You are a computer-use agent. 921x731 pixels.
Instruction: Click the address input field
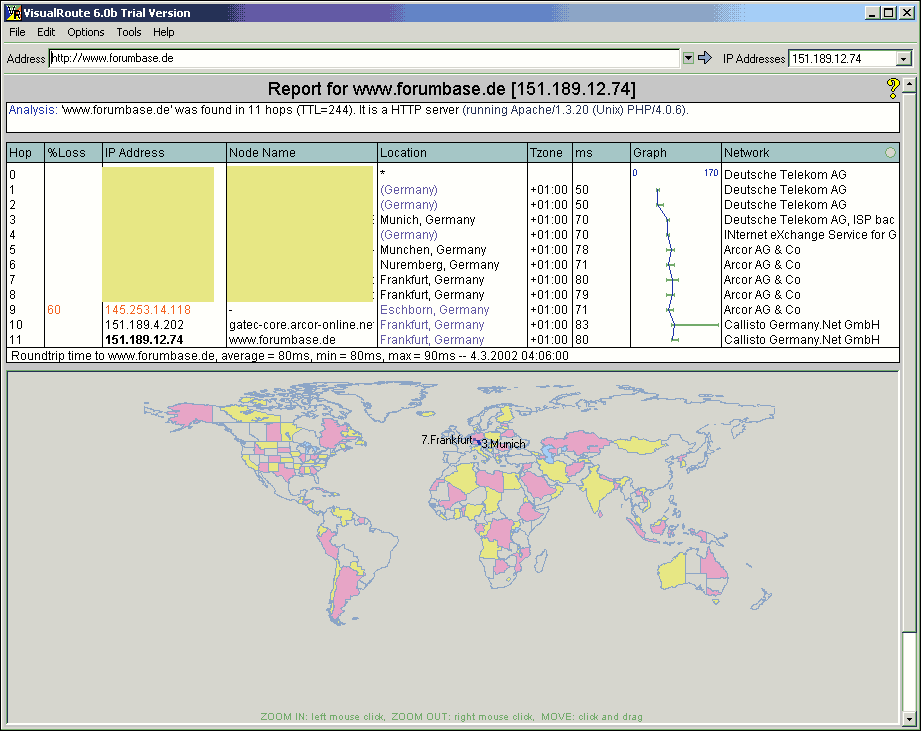tap(364, 58)
